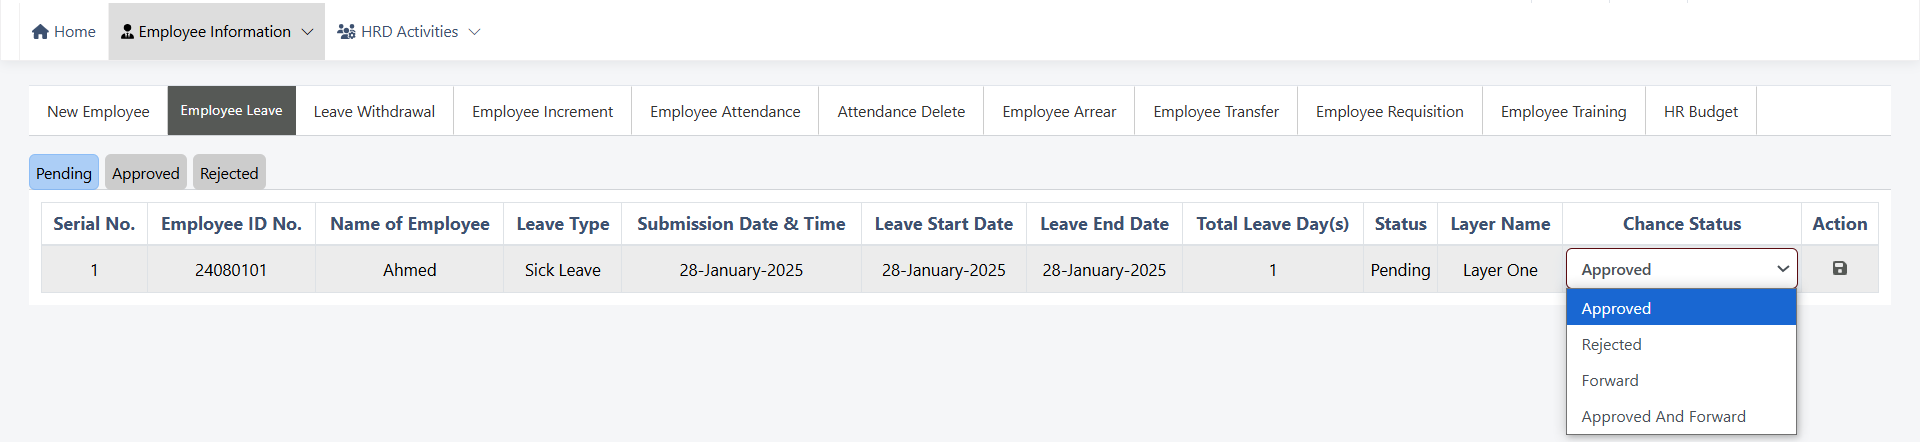Image resolution: width=1920 pixels, height=442 pixels.
Task: Choose the Forward option in dropdown
Action: point(1610,381)
